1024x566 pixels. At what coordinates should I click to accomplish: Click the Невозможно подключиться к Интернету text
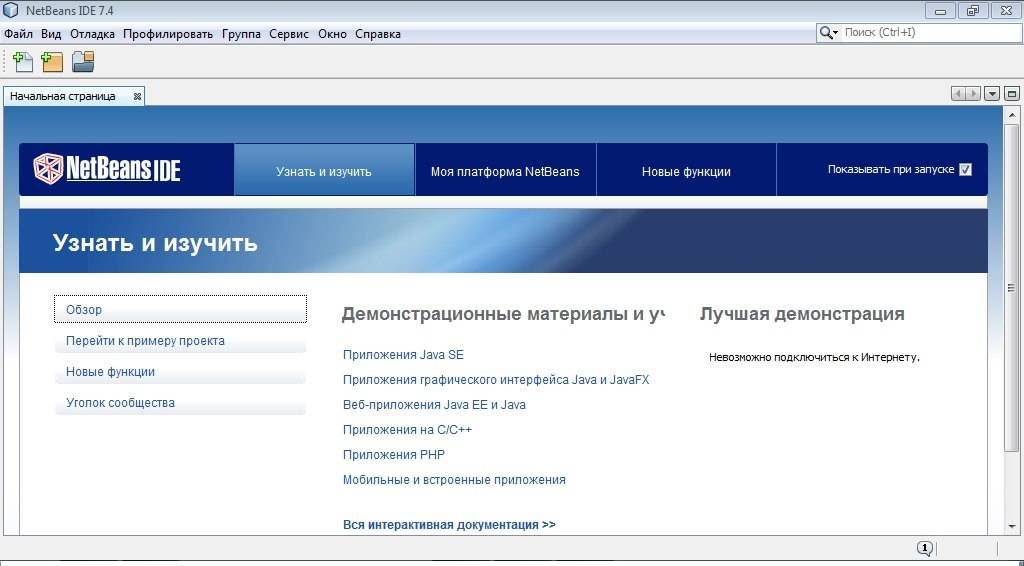coord(814,357)
